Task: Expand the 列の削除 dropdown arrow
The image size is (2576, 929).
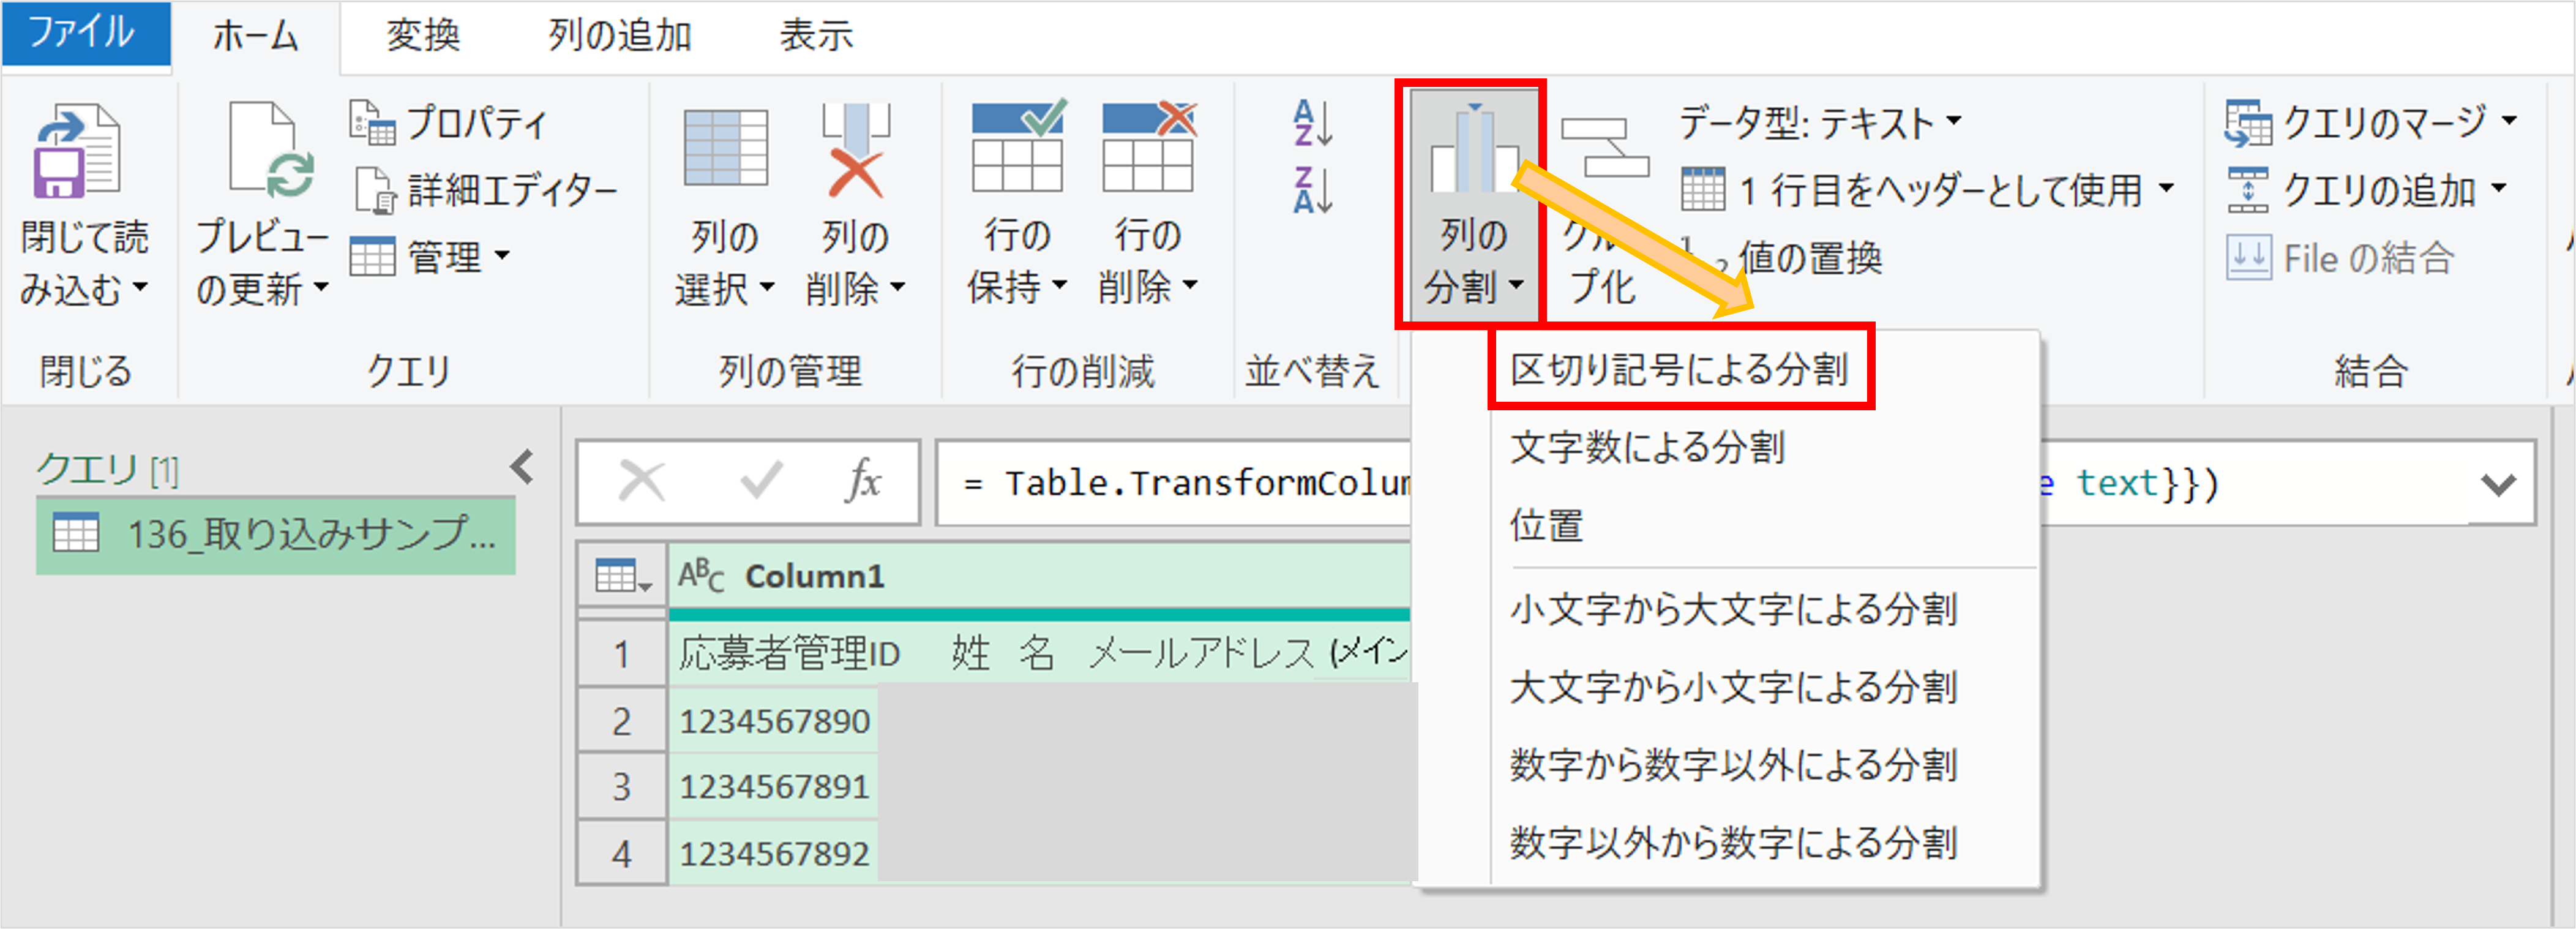Action: pyautogui.click(x=898, y=288)
